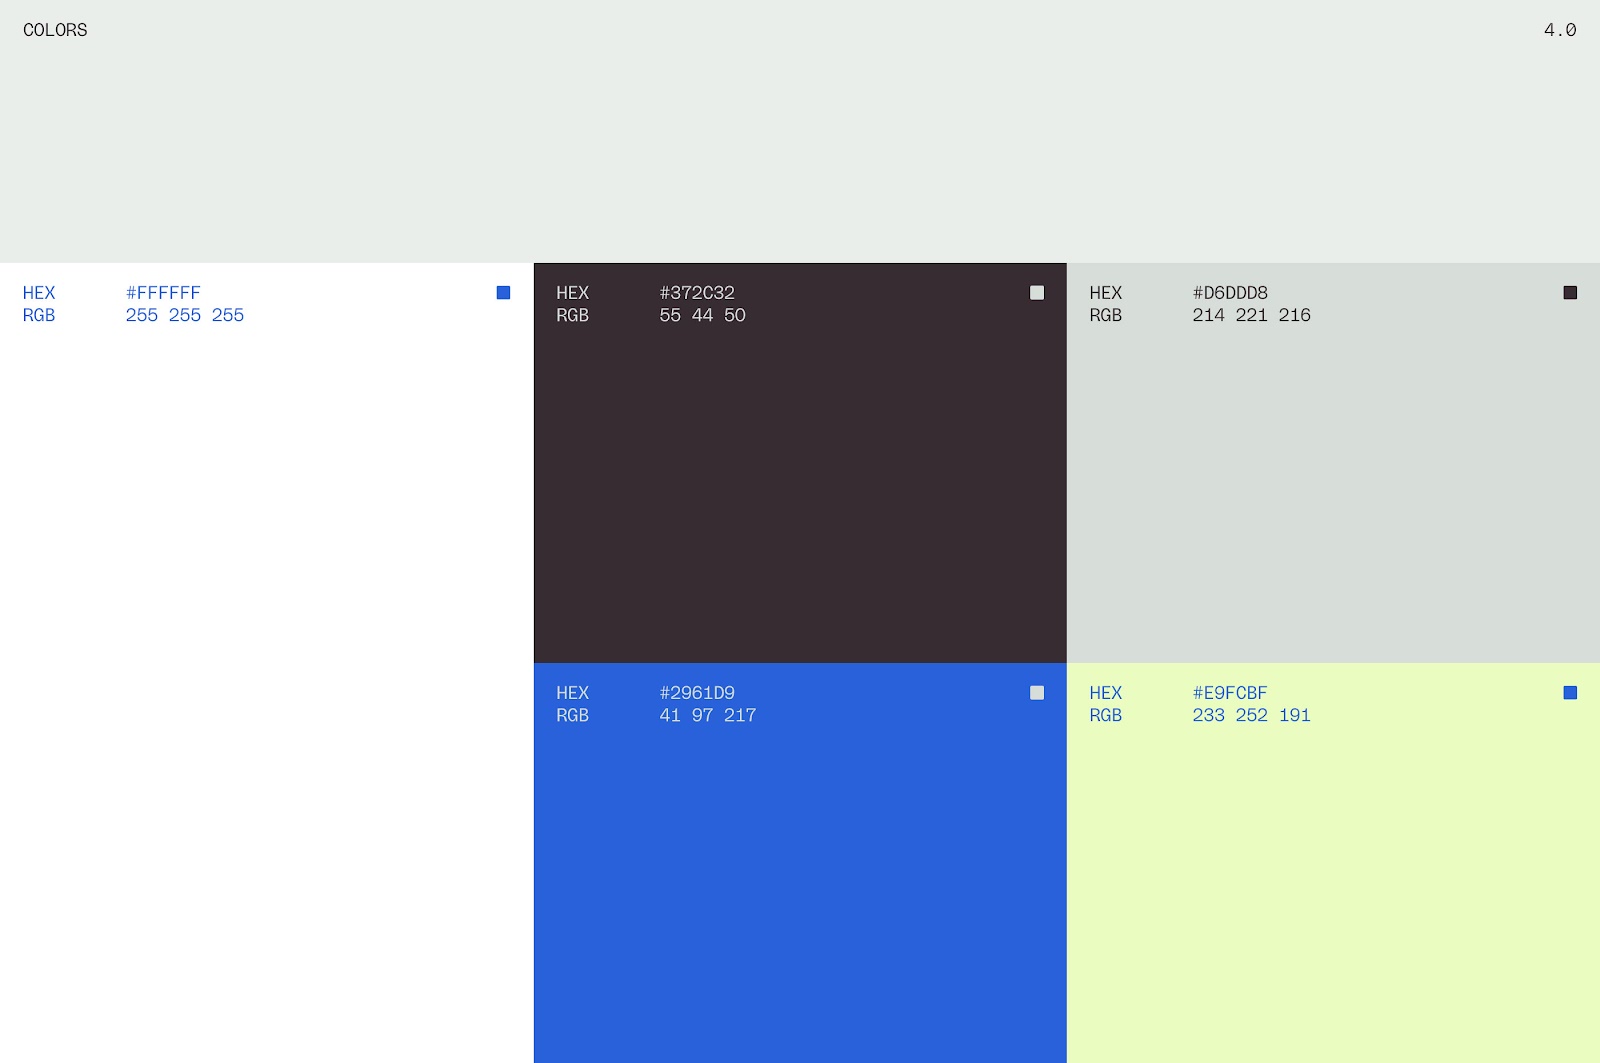Click the RGB label in the gray #D6DDD8 panel
The height and width of the screenshot is (1063, 1600).
(x=1105, y=315)
